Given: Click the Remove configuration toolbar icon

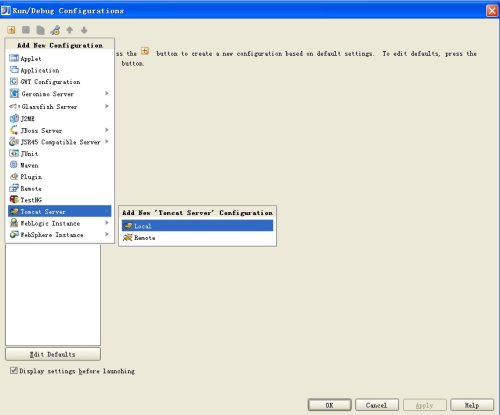Looking at the screenshot, I should click(26, 30).
